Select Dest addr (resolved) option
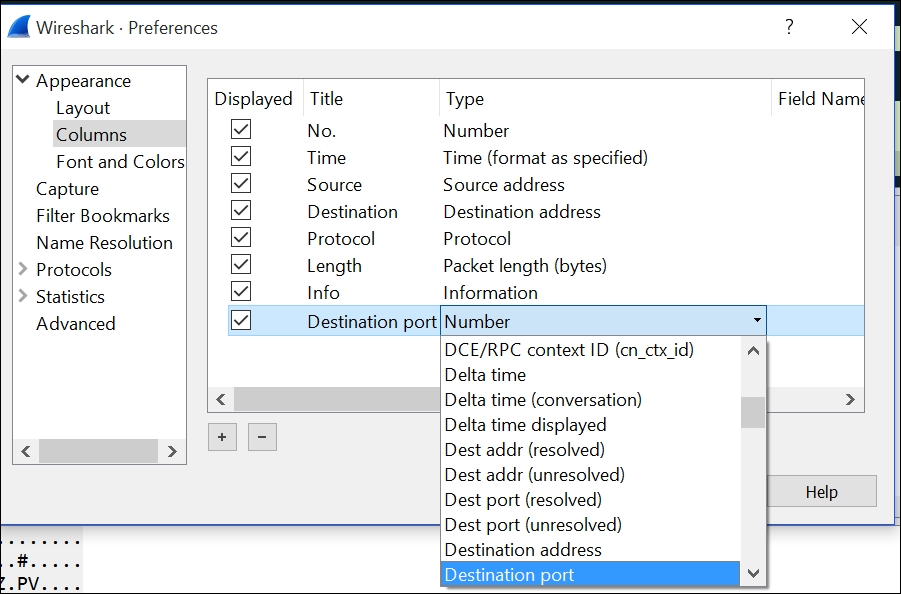This screenshot has height=594, width=901. click(x=591, y=450)
